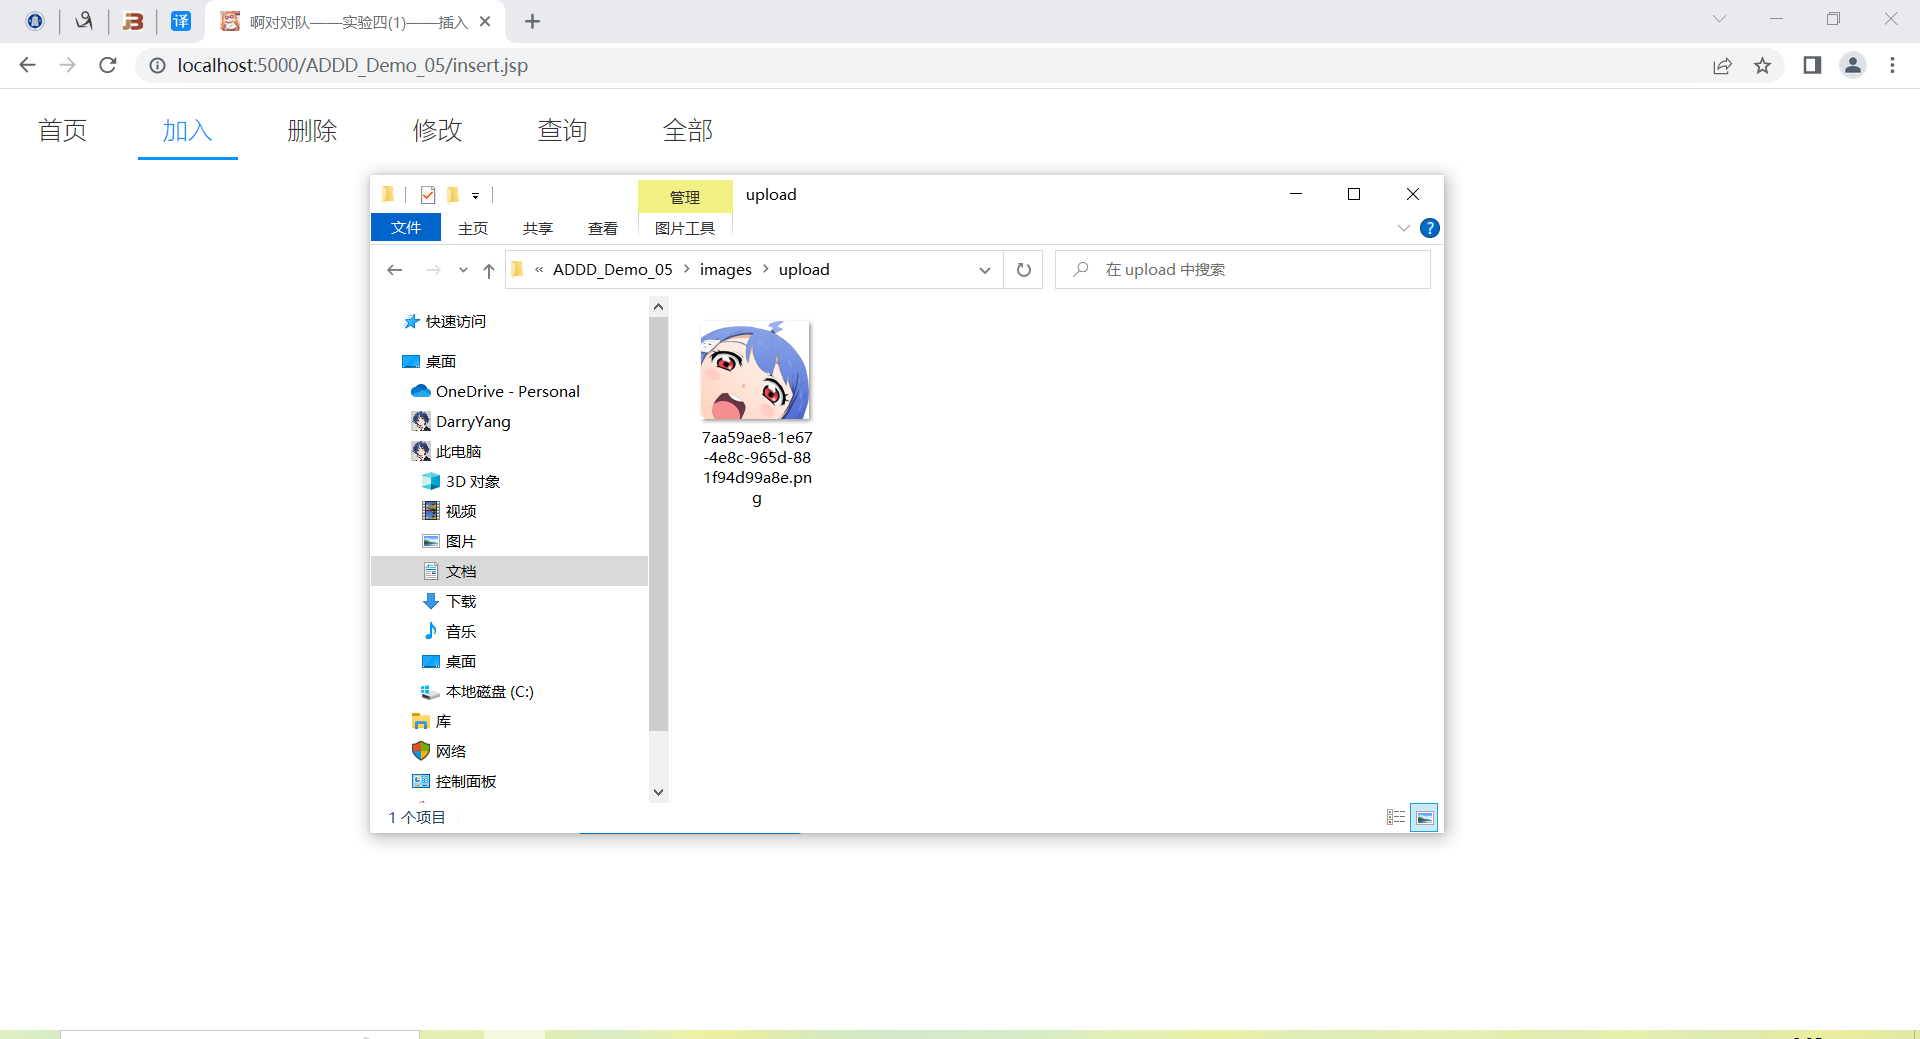Image resolution: width=1920 pixels, height=1039 pixels.
Task: View site information icon beside the URL
Action: [x=157, y=65]
